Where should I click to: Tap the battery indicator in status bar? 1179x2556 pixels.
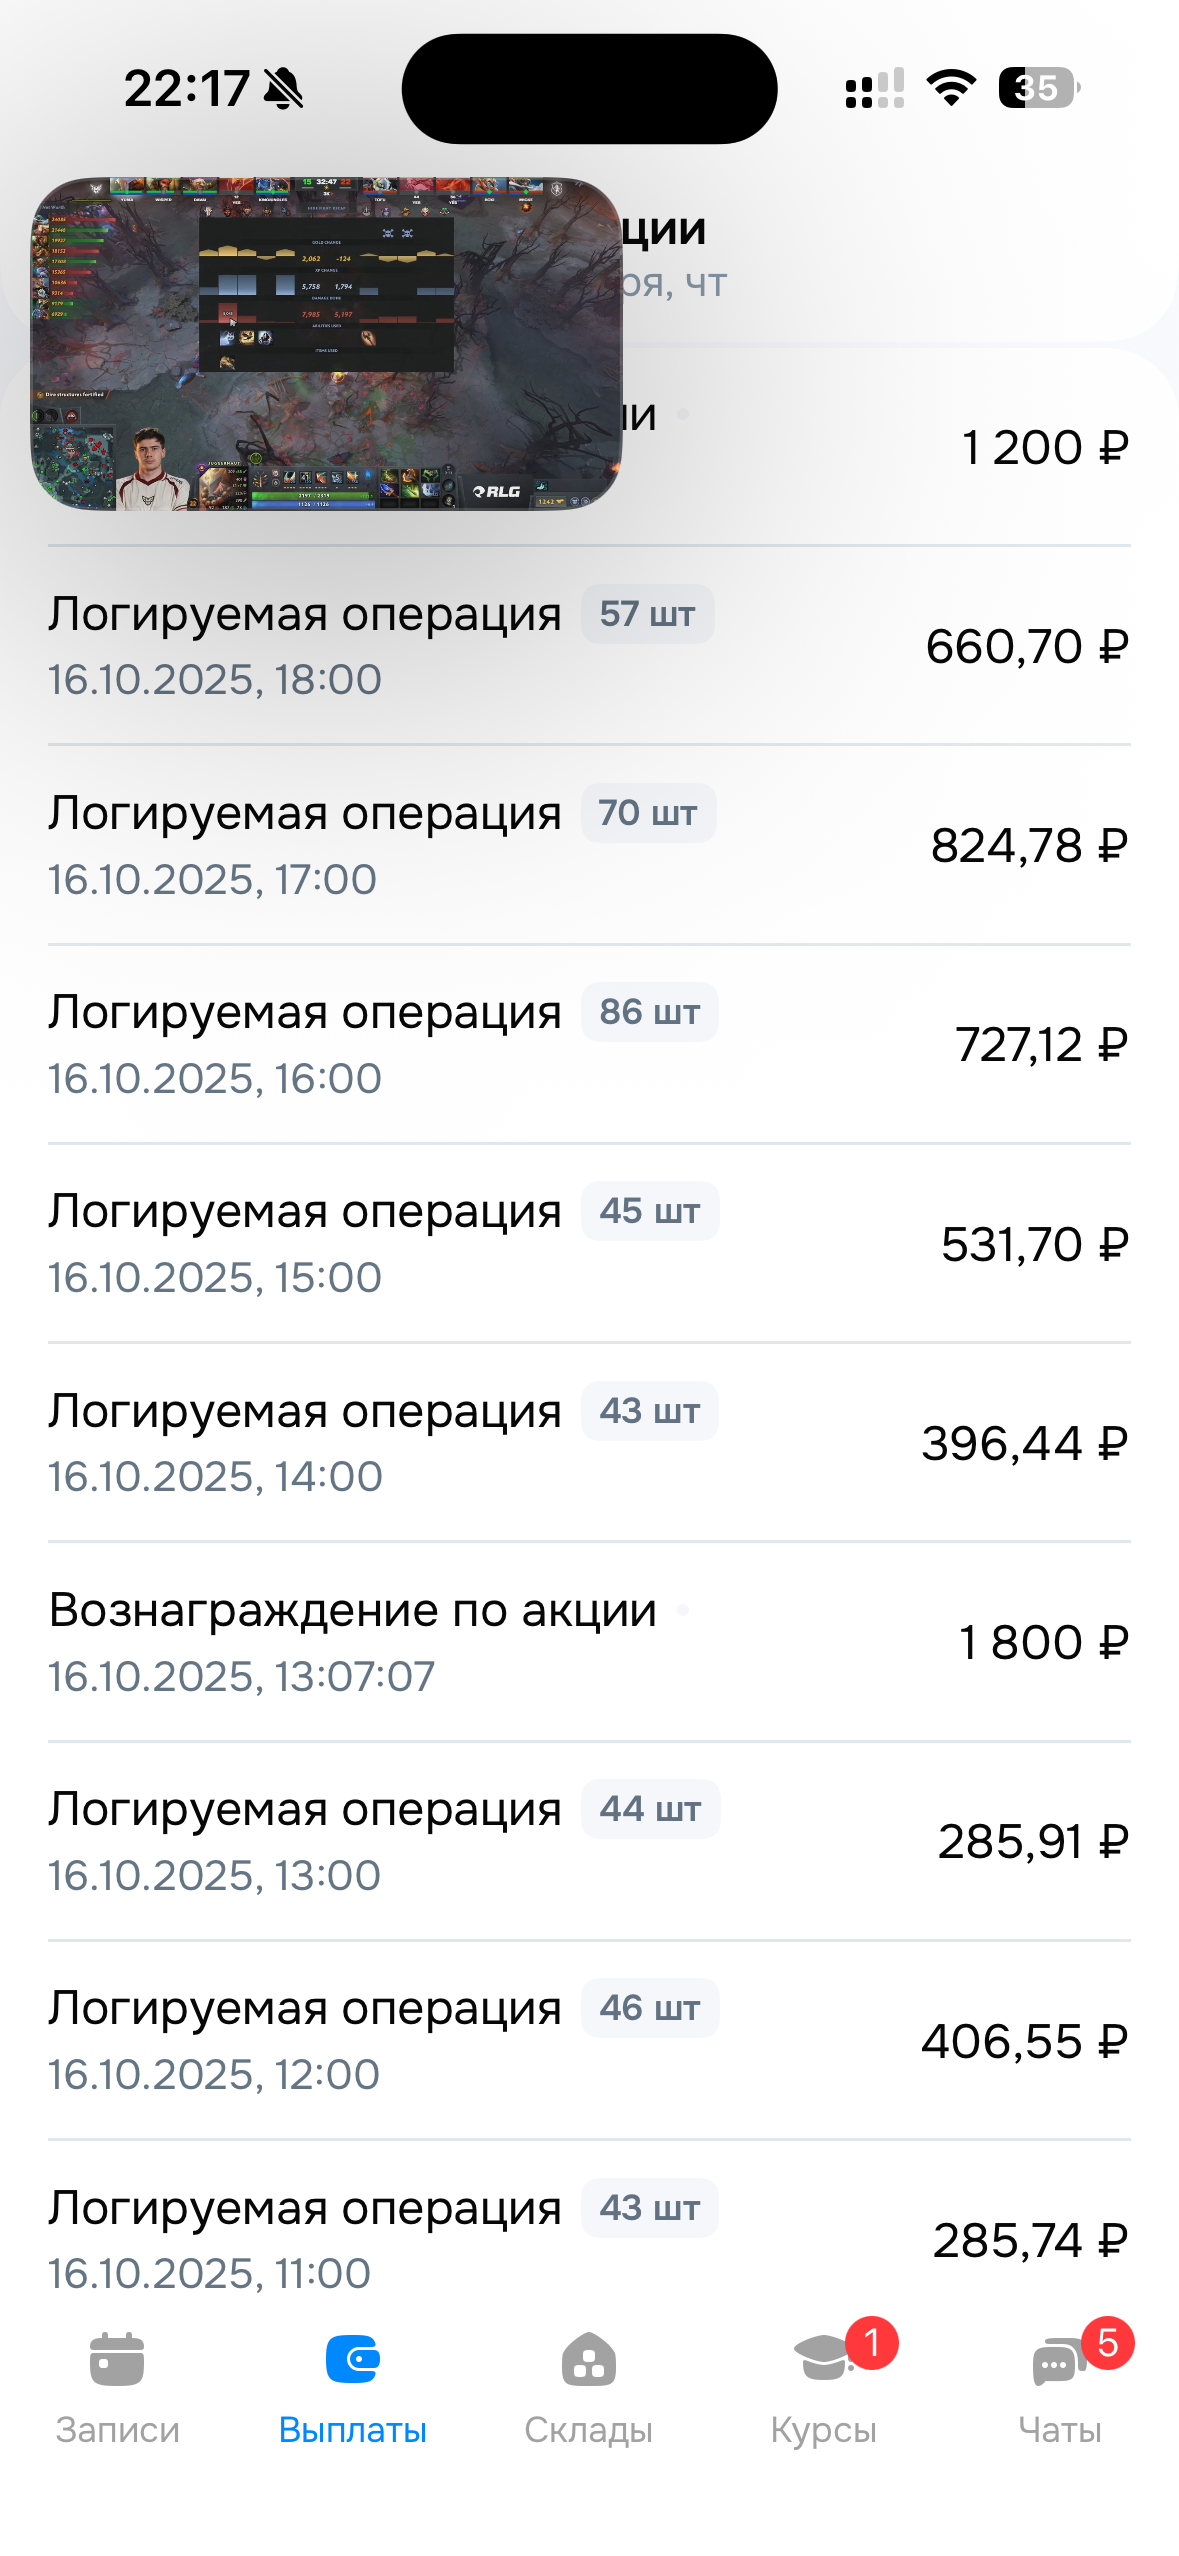coord(1038,88)
